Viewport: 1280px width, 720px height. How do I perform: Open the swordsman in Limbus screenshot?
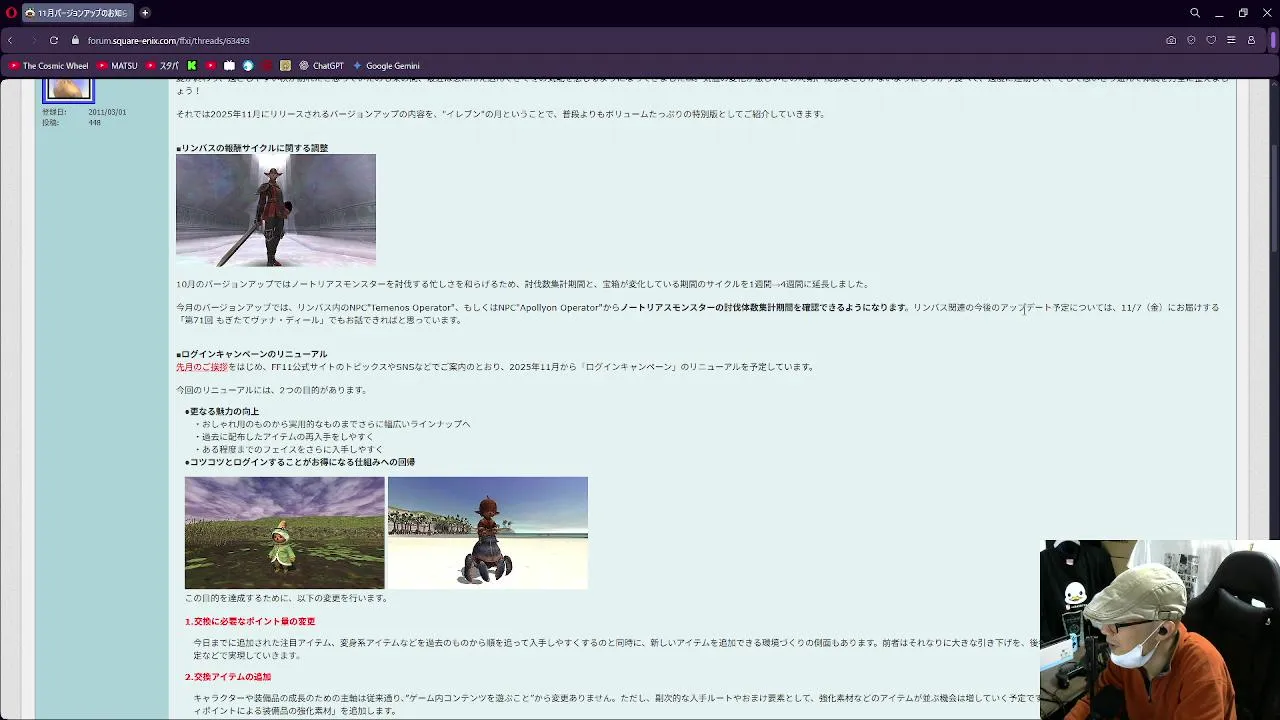tap(276, 210)
